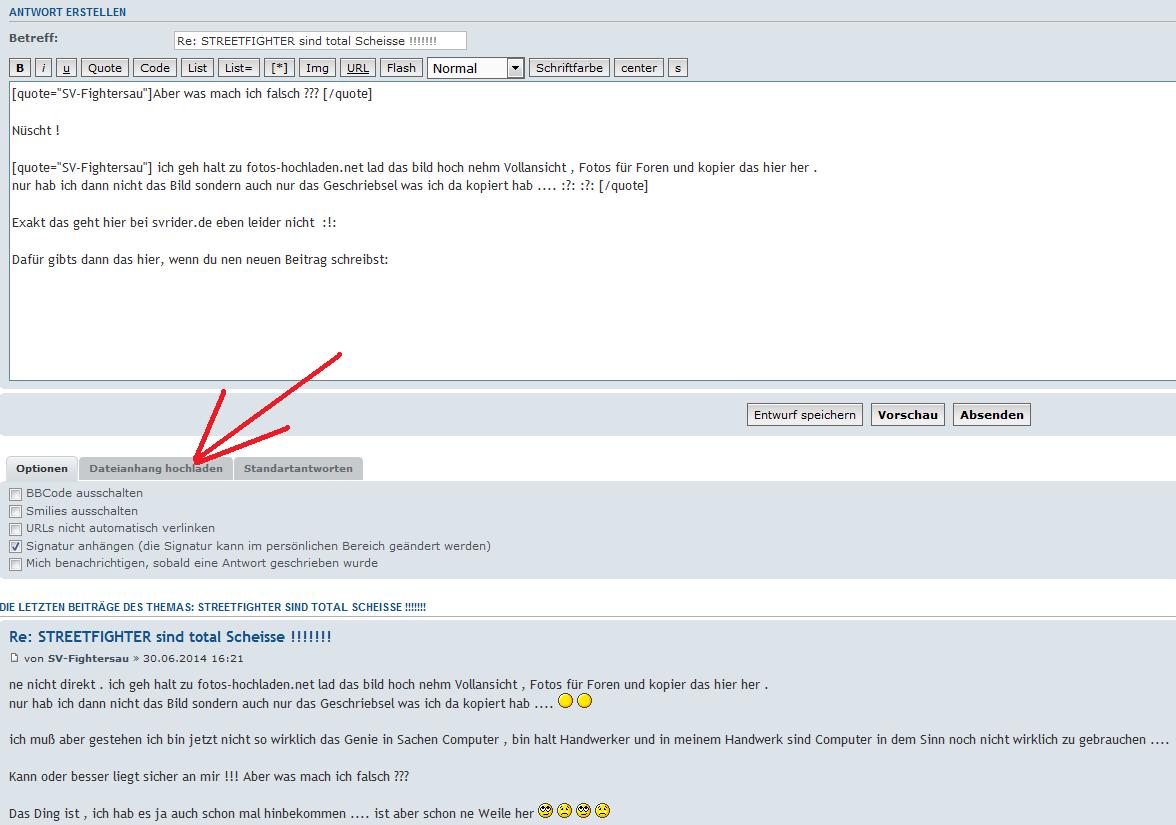Viewport: 1176px width, 825px height.
Task: Click the underline u button
Action: coord(66,68)
